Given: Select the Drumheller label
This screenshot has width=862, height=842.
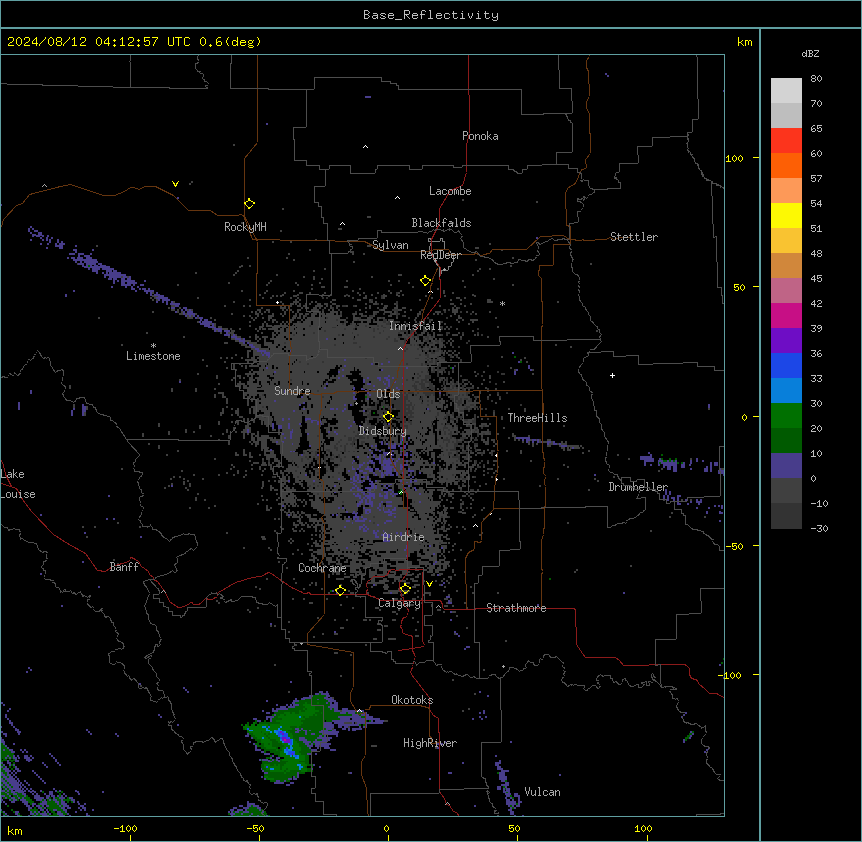Looking at the screenshot, I should tap(638, 487).
